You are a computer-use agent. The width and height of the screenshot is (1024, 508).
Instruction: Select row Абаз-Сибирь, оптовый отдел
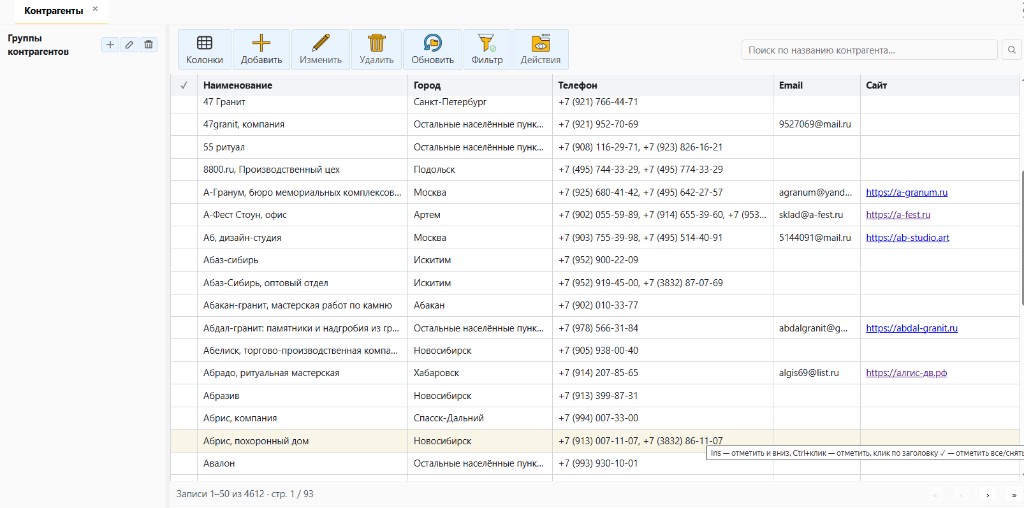[595, 283]
